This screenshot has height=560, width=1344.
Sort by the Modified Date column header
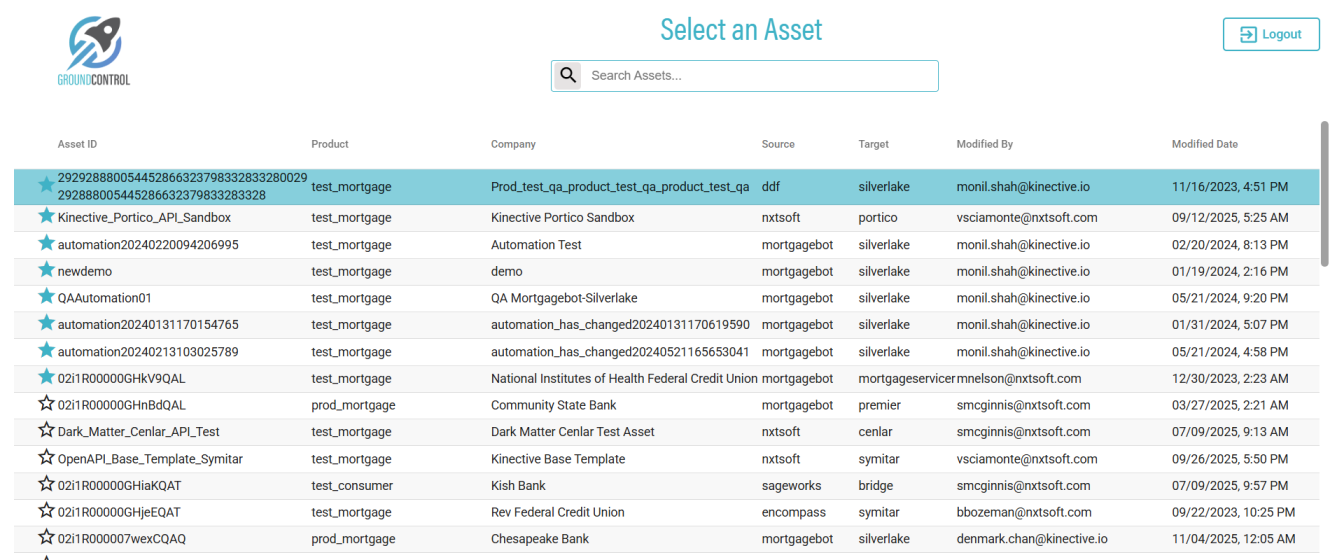pos(1204,144)
